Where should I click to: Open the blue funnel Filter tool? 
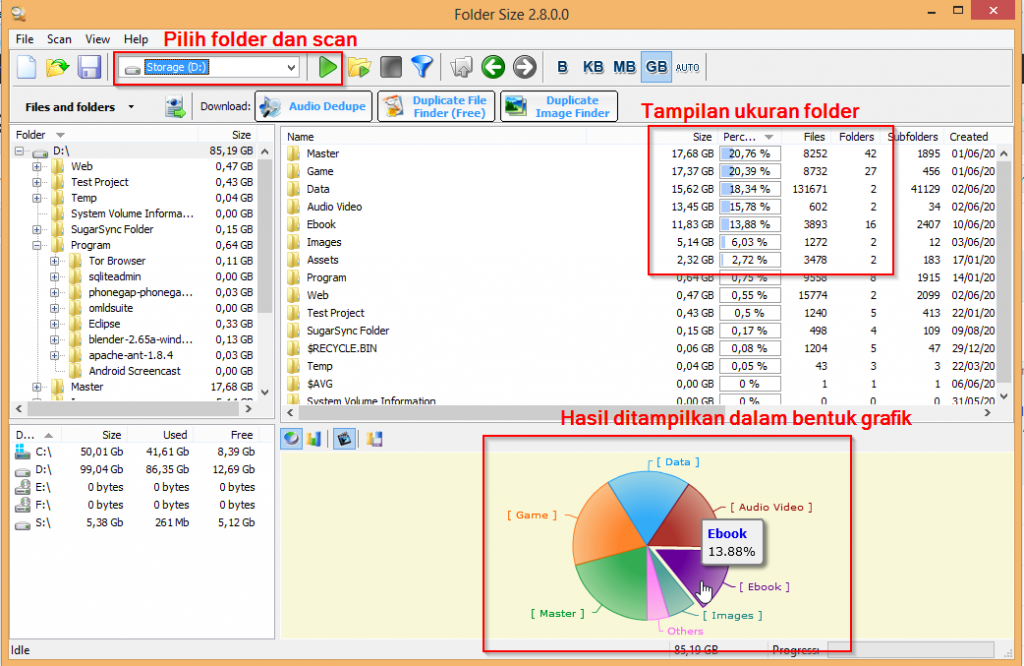click(x=423, y=67)
